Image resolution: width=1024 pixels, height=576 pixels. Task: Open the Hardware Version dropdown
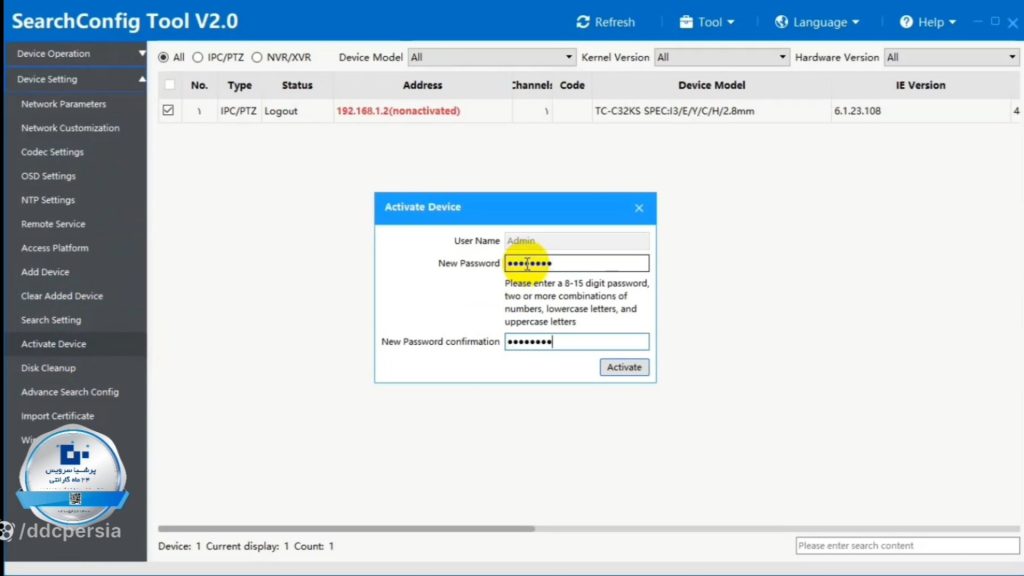(x=952, y=57)
